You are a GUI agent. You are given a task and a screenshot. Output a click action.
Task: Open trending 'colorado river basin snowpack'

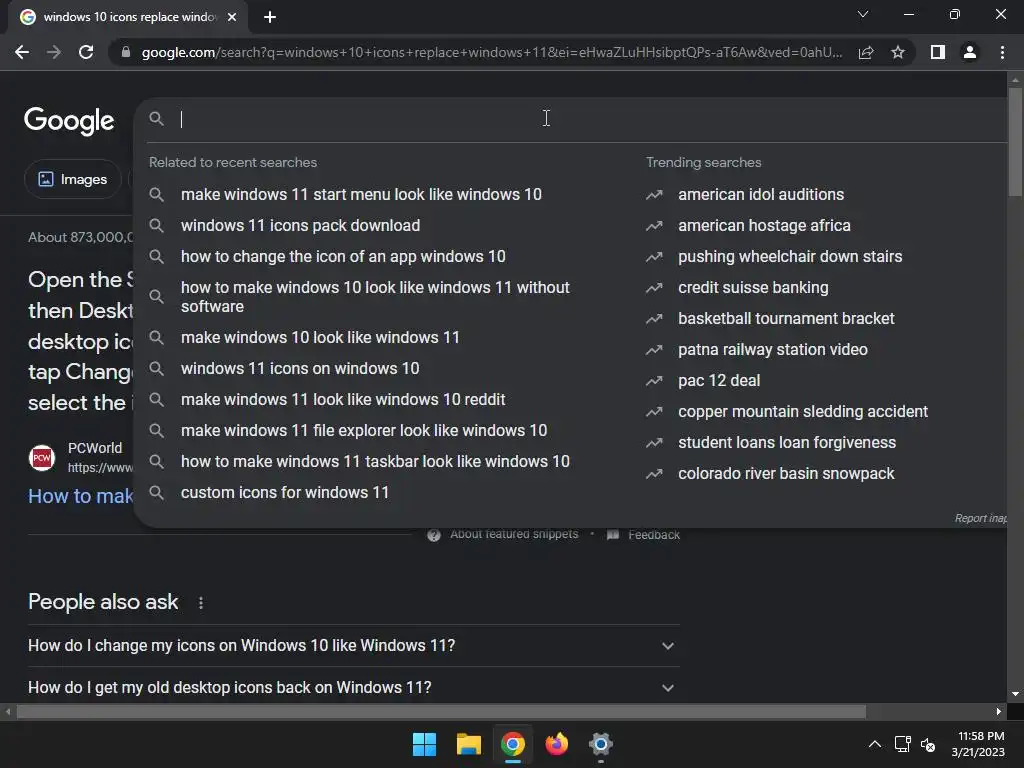[786, 473]
